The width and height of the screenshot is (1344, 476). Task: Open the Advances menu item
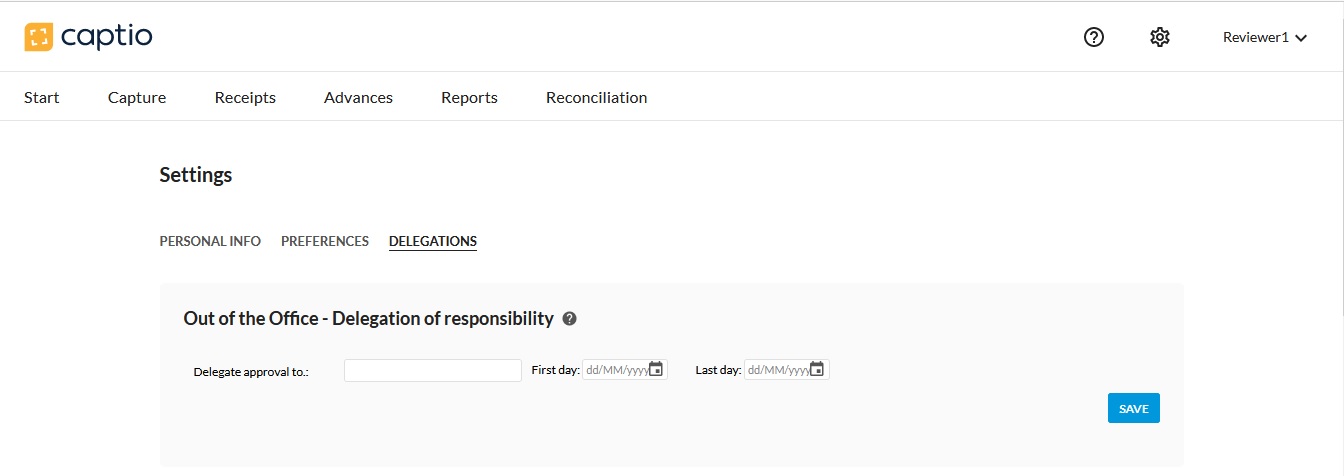358,98
